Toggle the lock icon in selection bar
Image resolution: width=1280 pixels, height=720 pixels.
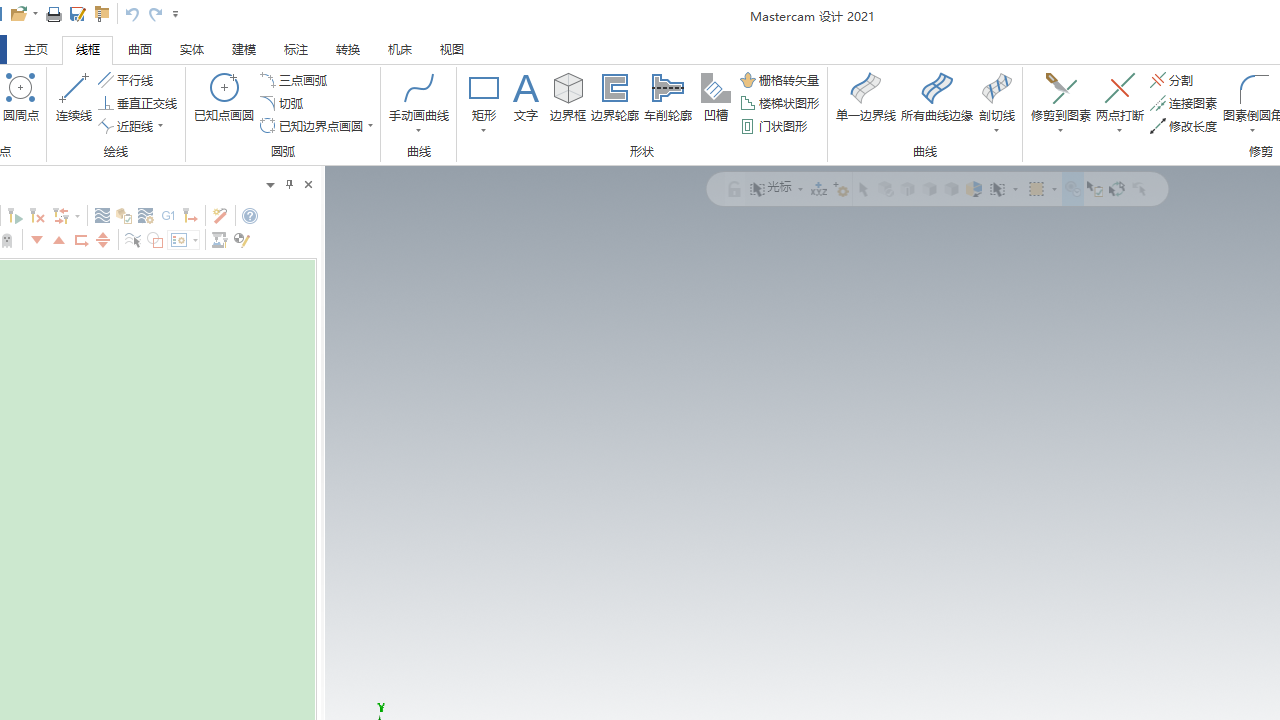click(734, 189)
